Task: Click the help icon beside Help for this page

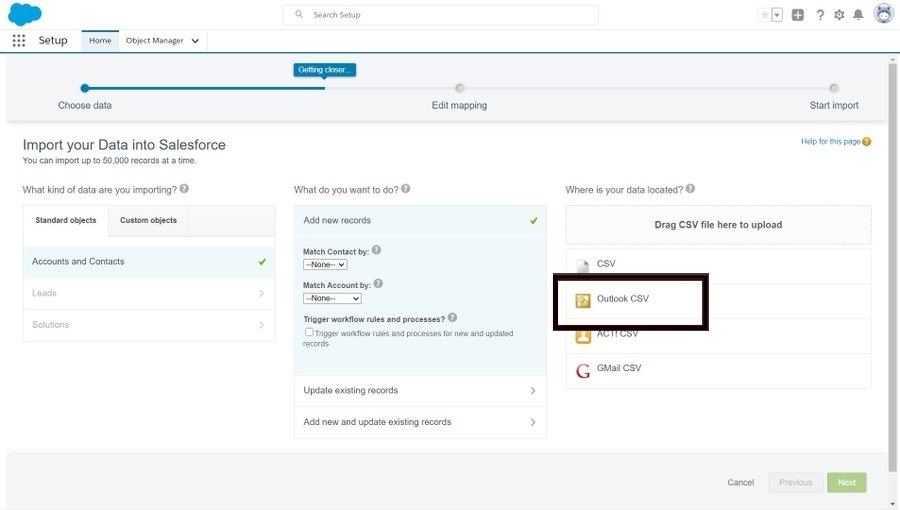Action: click(867, 142)
